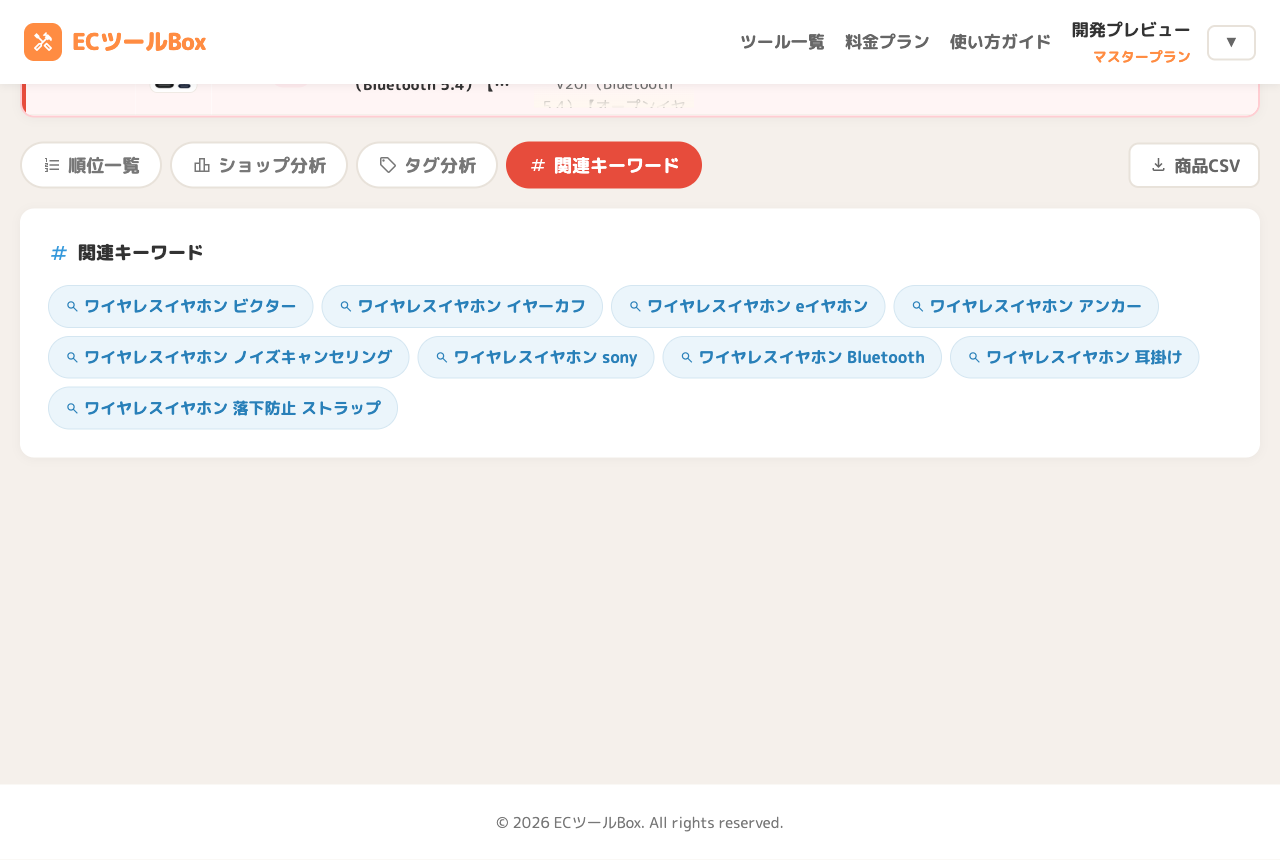
Task: Open the ECツールBox home link text
Action: pyautogui.click(x=139, y=42)
